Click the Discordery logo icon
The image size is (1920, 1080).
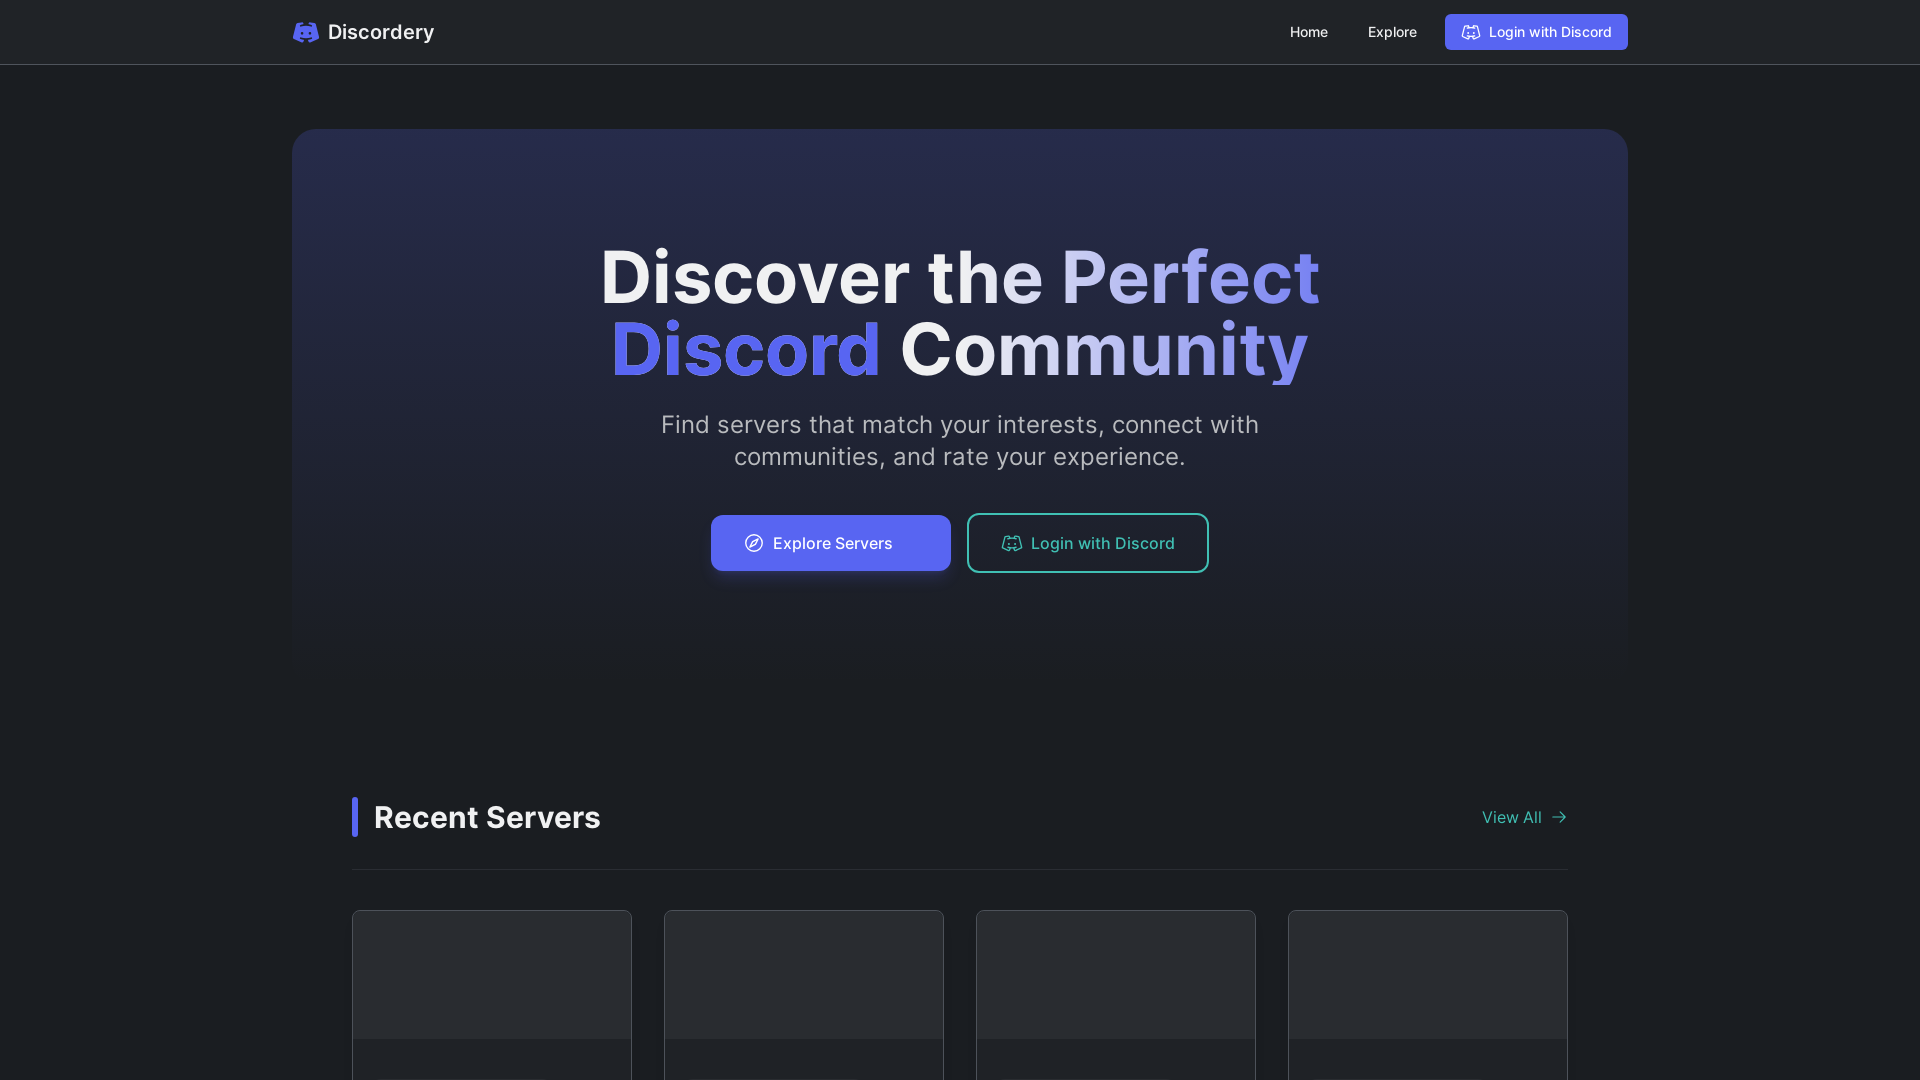tap(305, 32)
